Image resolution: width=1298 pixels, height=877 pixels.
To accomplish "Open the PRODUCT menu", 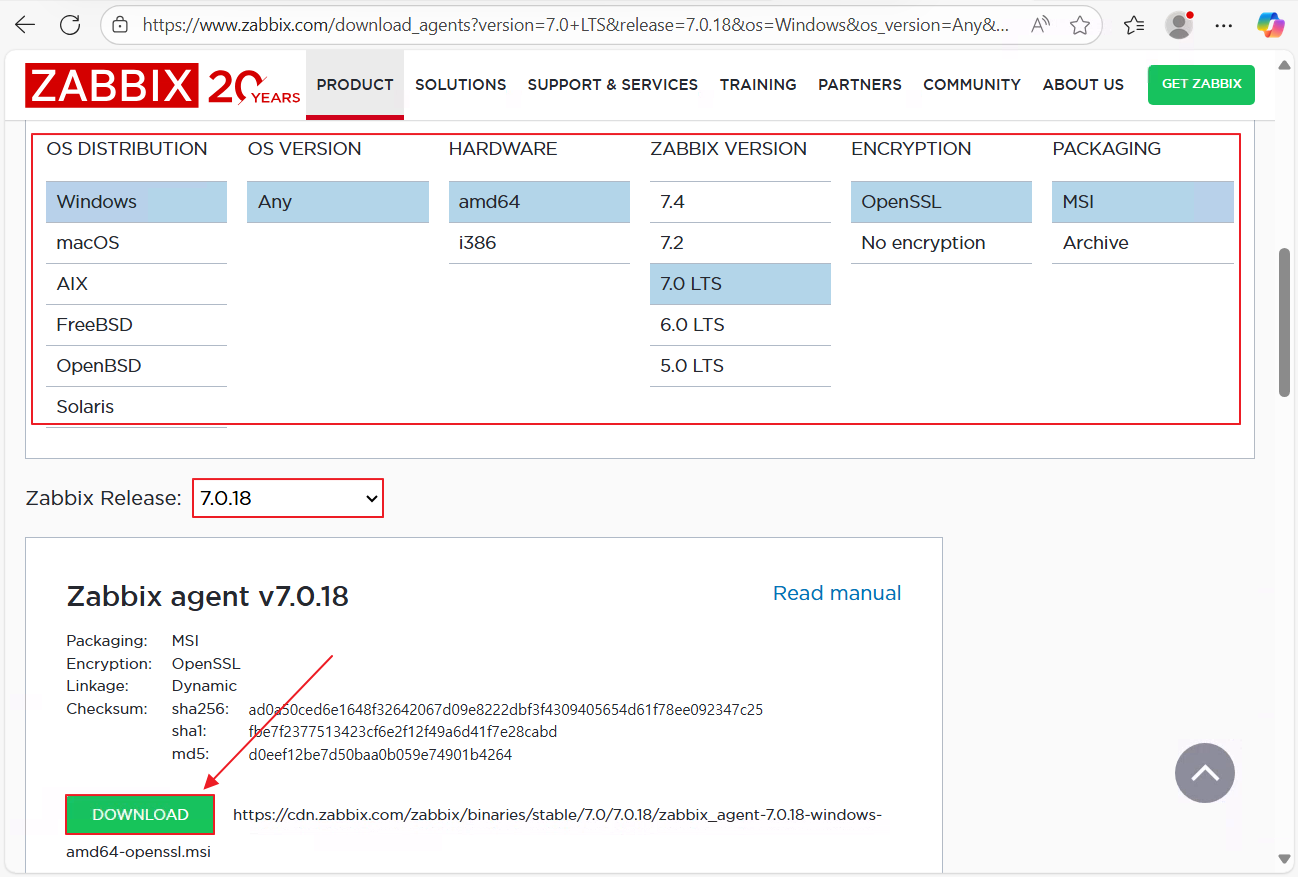I will (355, 84).
